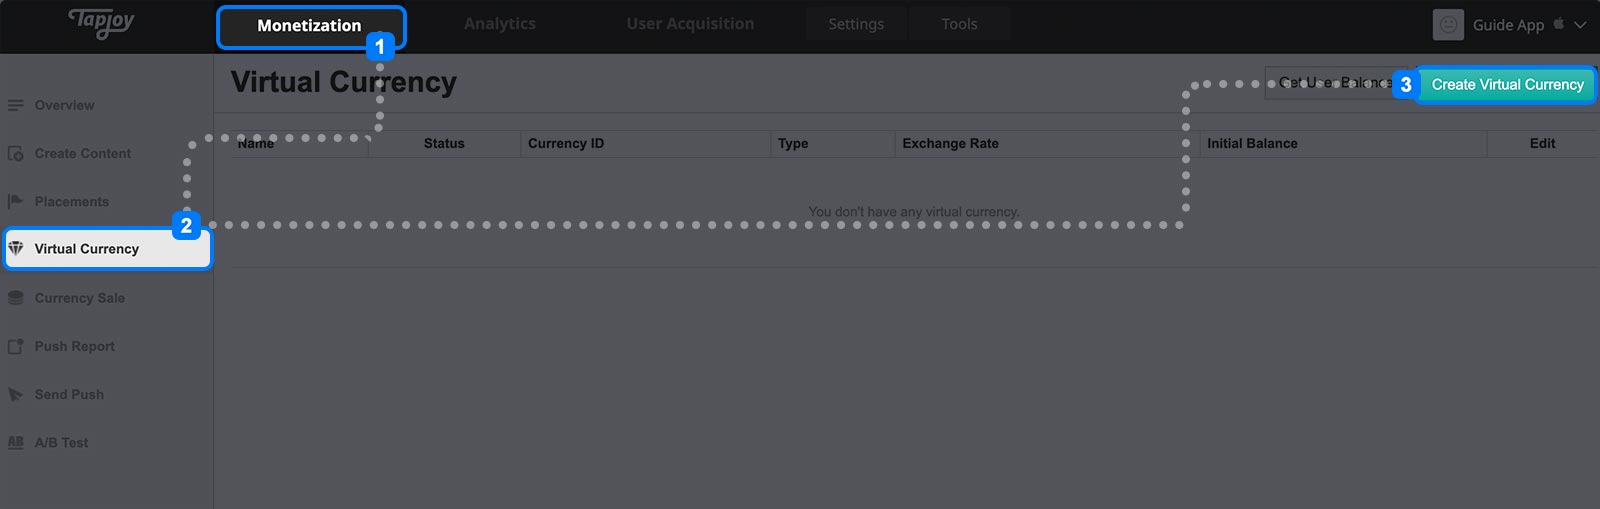Click the Exchange Rate column header
Screen dimensions: 1600x509
tap(951, 144)
